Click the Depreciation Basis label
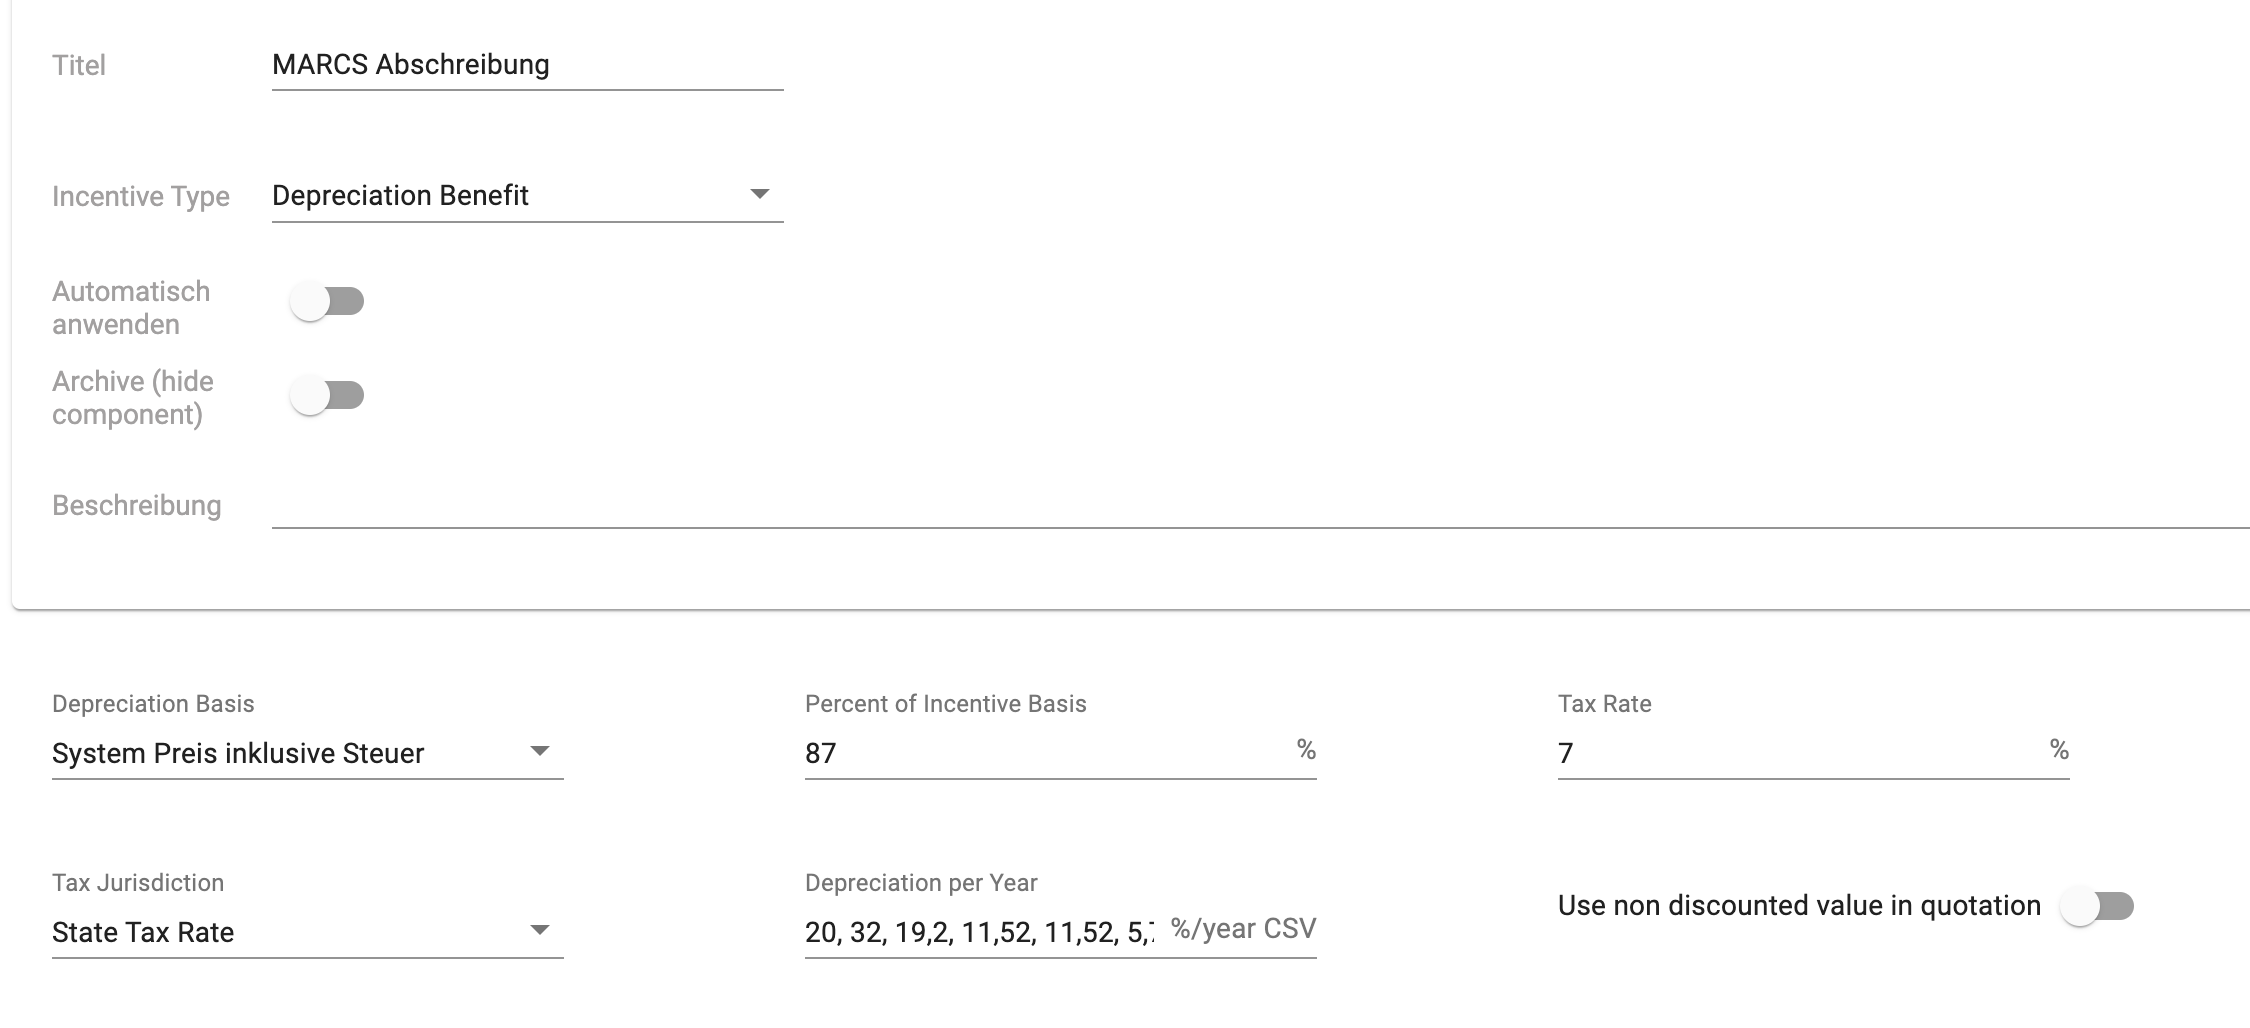This screenshot has width=2250, height=1028. click(153, 704)
